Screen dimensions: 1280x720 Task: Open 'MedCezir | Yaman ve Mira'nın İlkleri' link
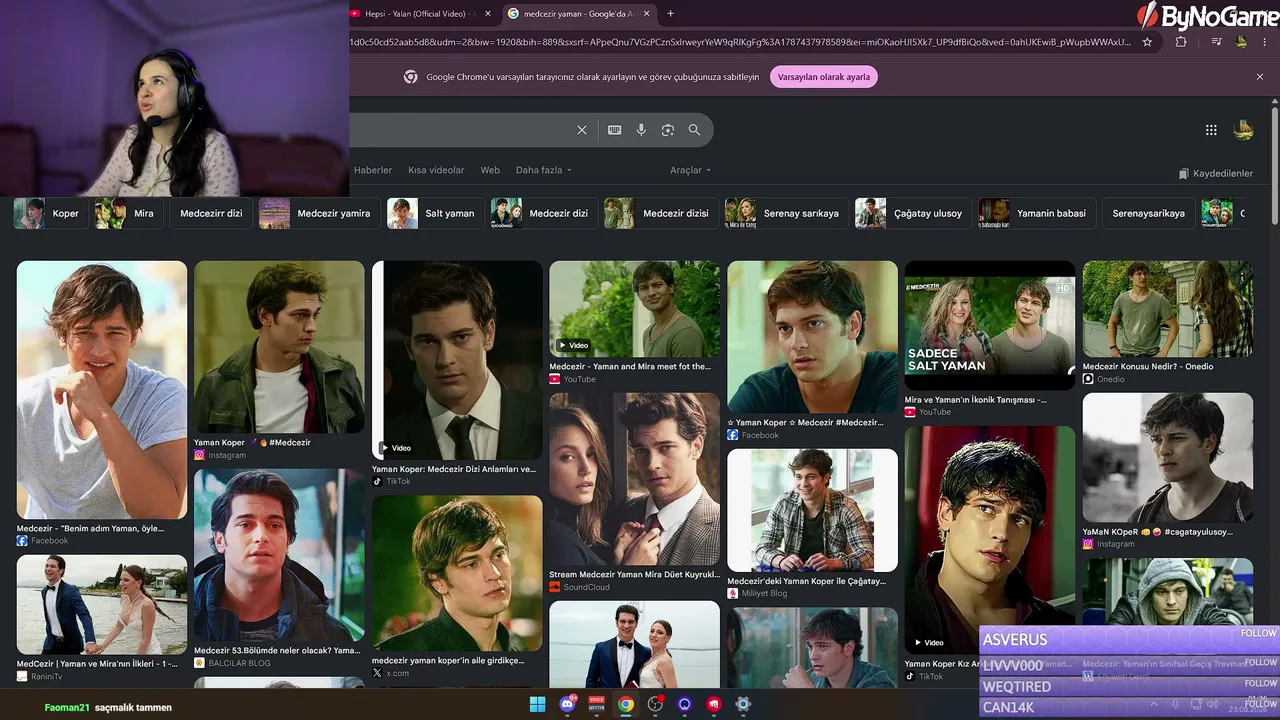click(x=97, y=664)
